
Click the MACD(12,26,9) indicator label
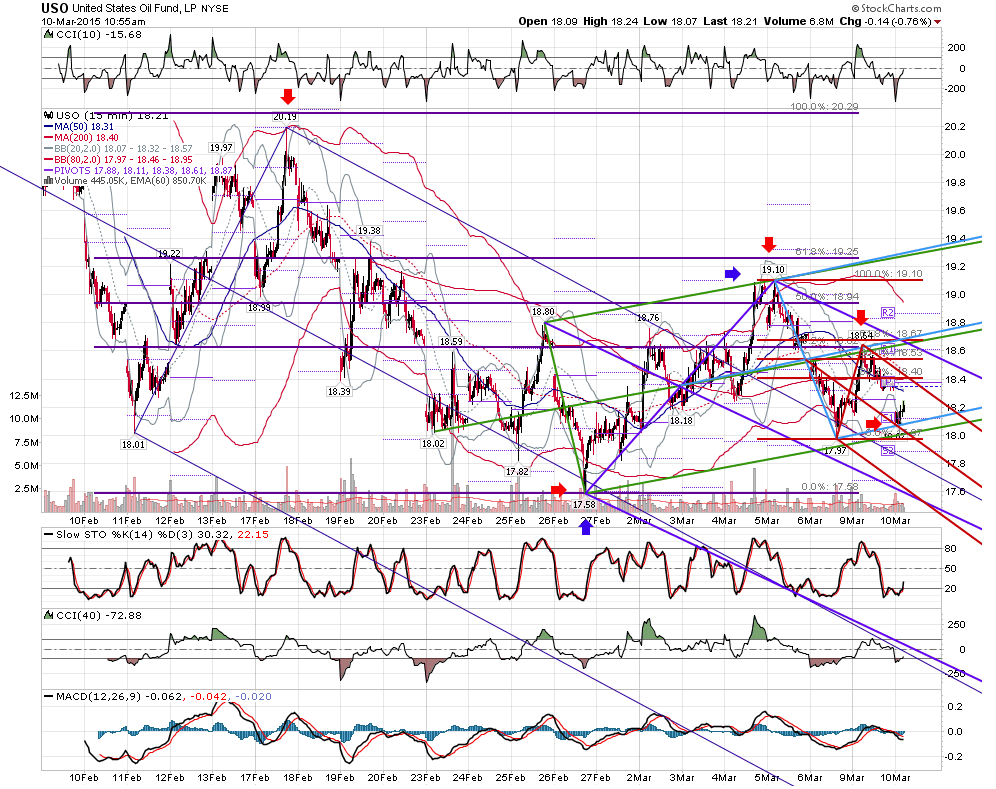coord(158,696)
